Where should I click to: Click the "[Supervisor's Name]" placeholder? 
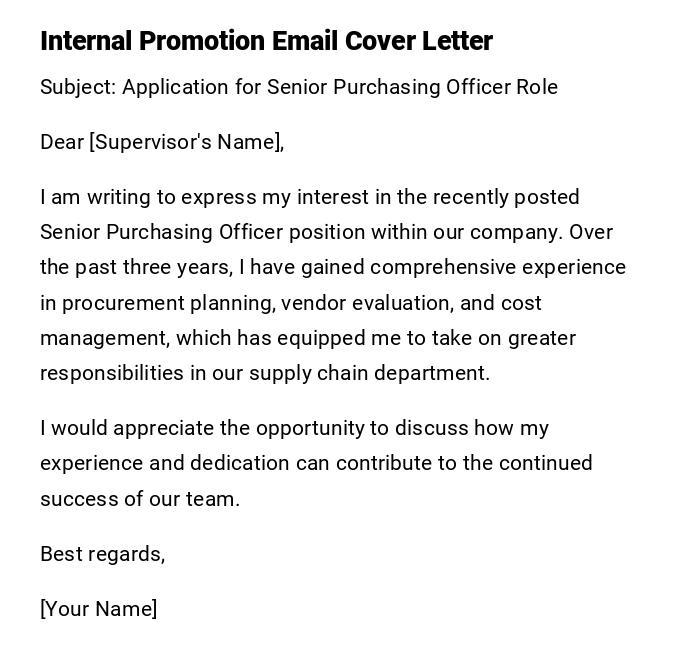pos(186,142)
